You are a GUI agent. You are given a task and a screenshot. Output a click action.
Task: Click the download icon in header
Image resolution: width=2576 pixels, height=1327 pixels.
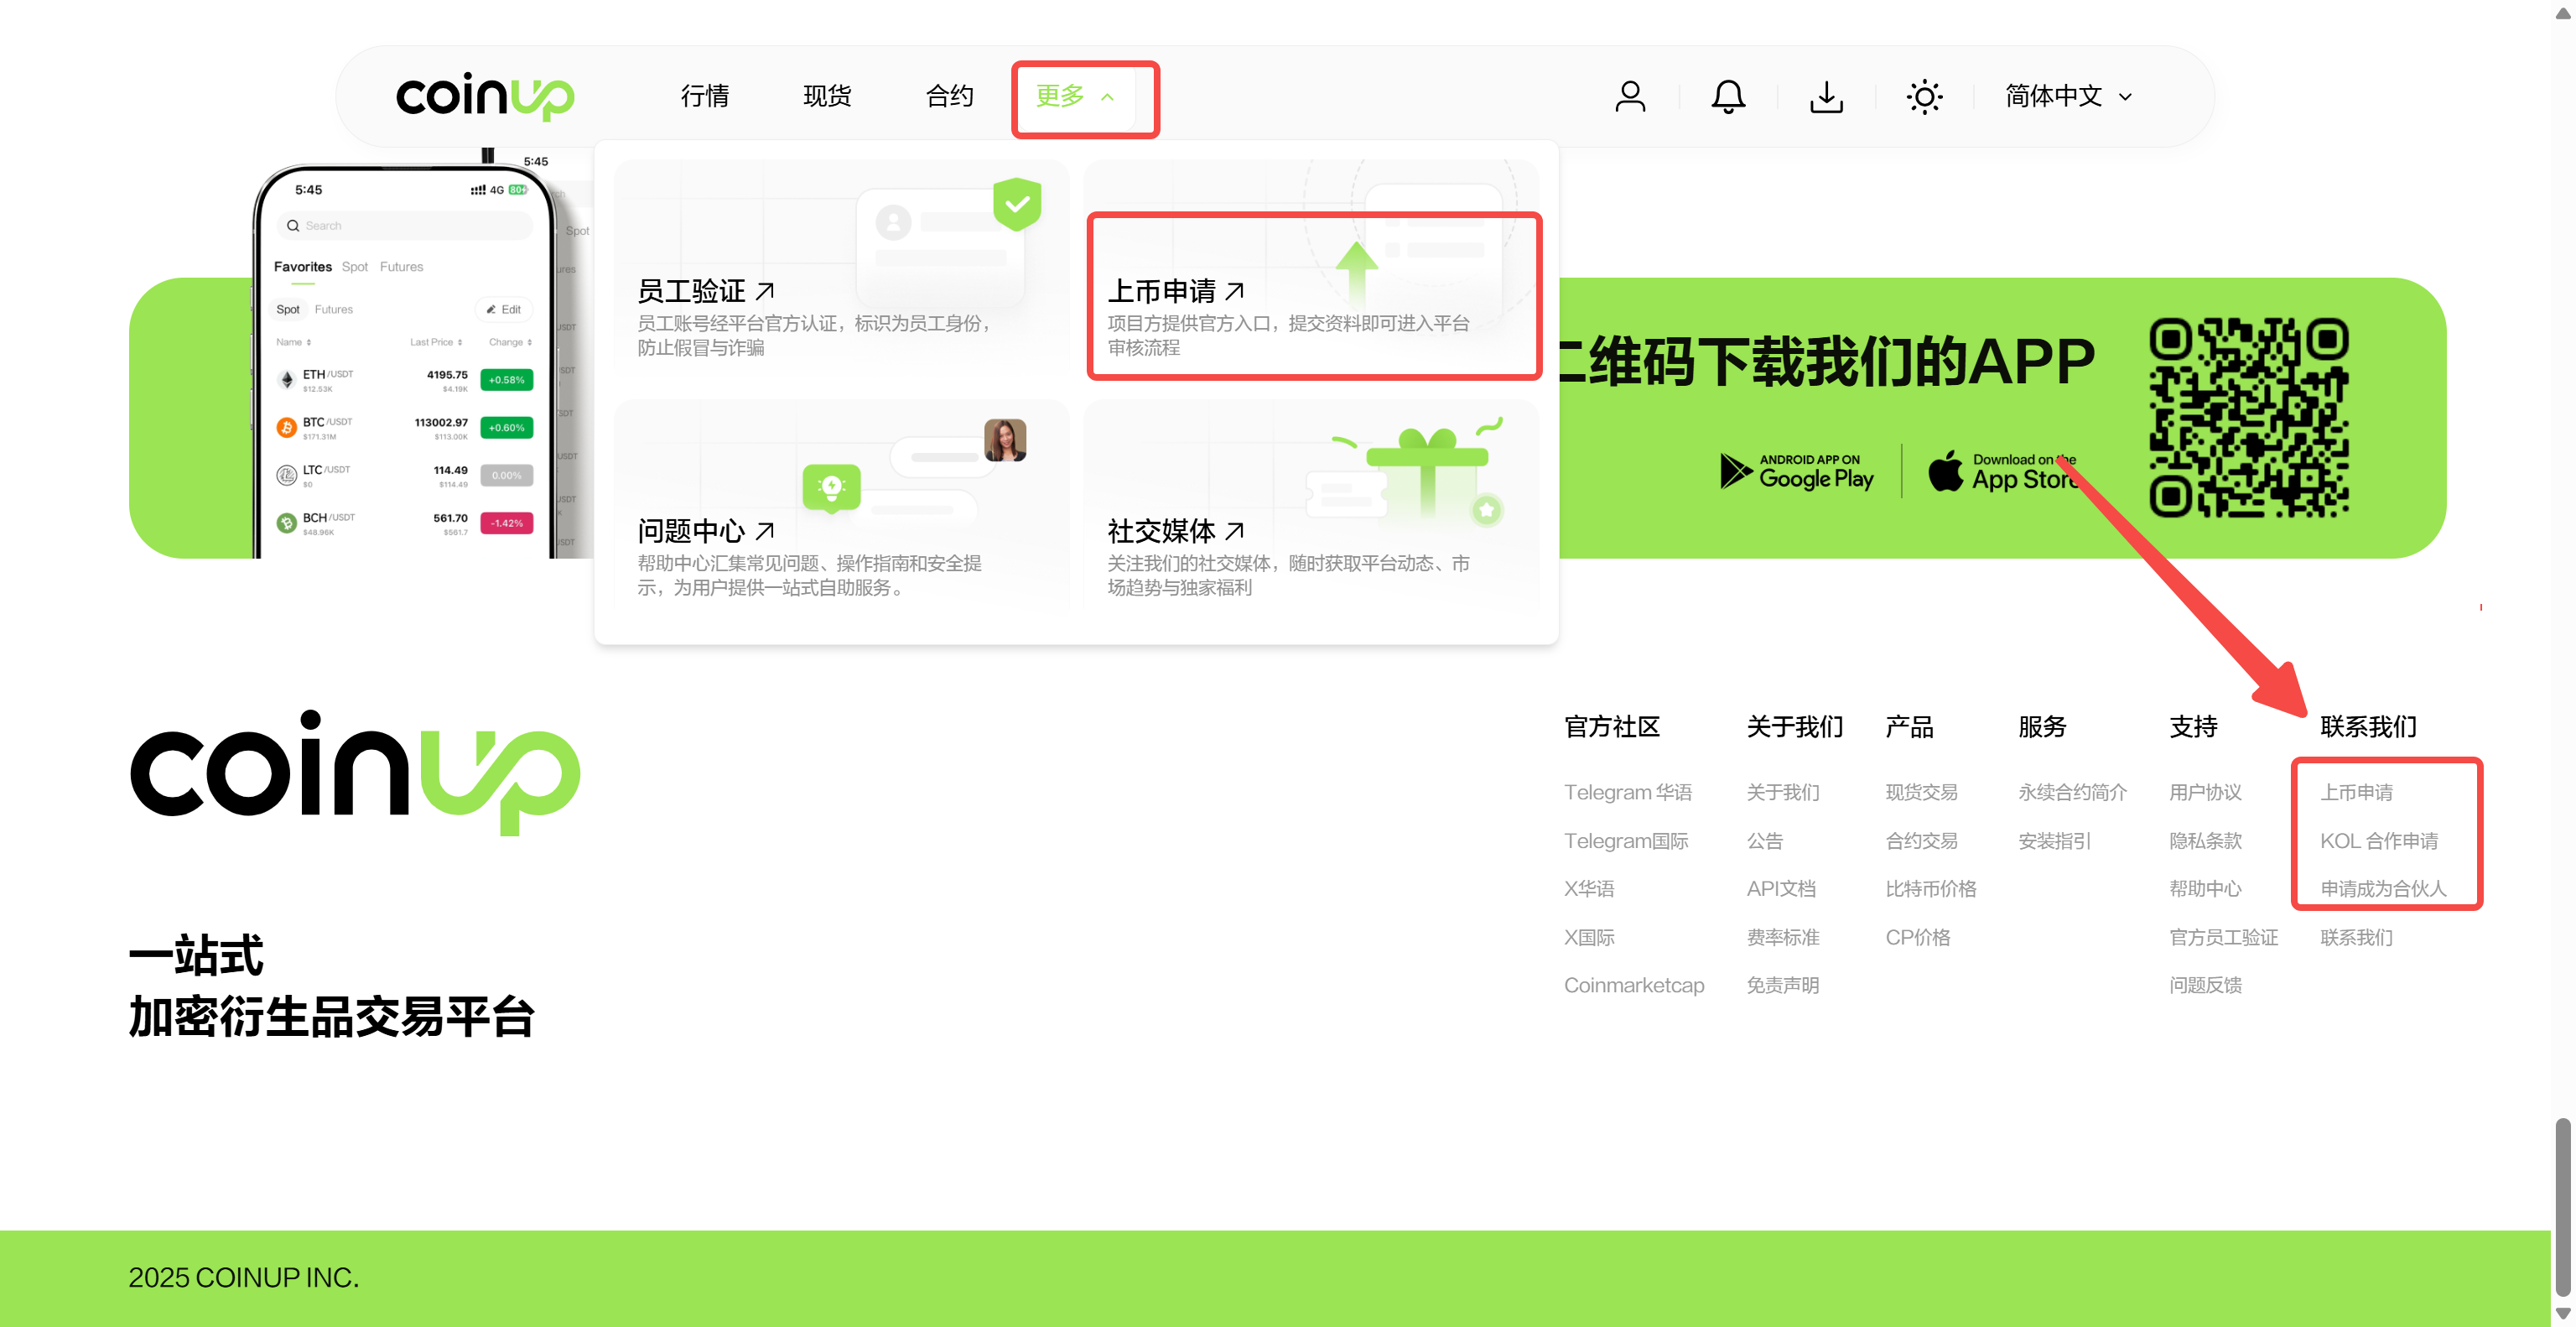click(1826, 97)
